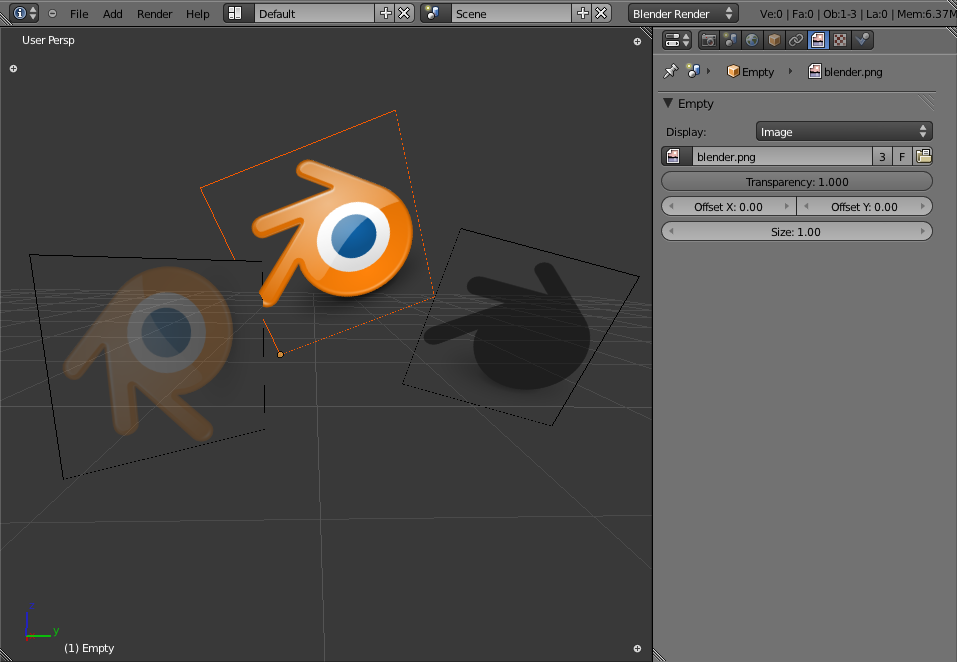This screenshot has height=662, width=957.
Task: Open the World properties tab
Action: (x=752, y=40)
